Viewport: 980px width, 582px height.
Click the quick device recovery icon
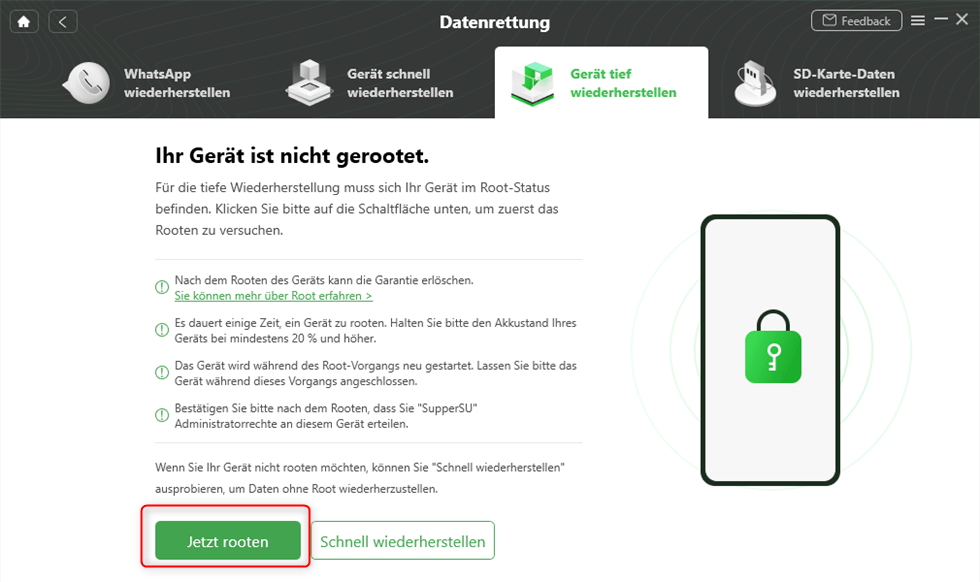[x=309, y=83]
